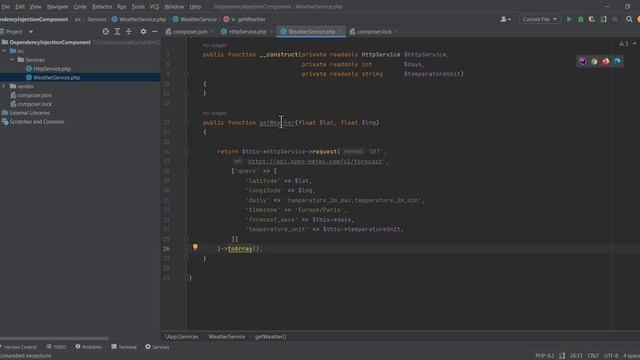Expand all in the Project panel
640x360 pixels.
(x=117, y=31)
